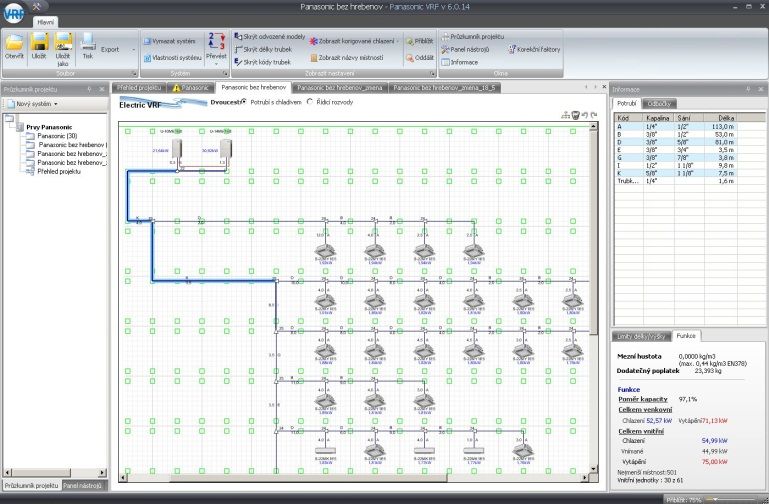Click Celkem vnitřní link
This screenshot has height=504, width=769.
coord(641,431)
